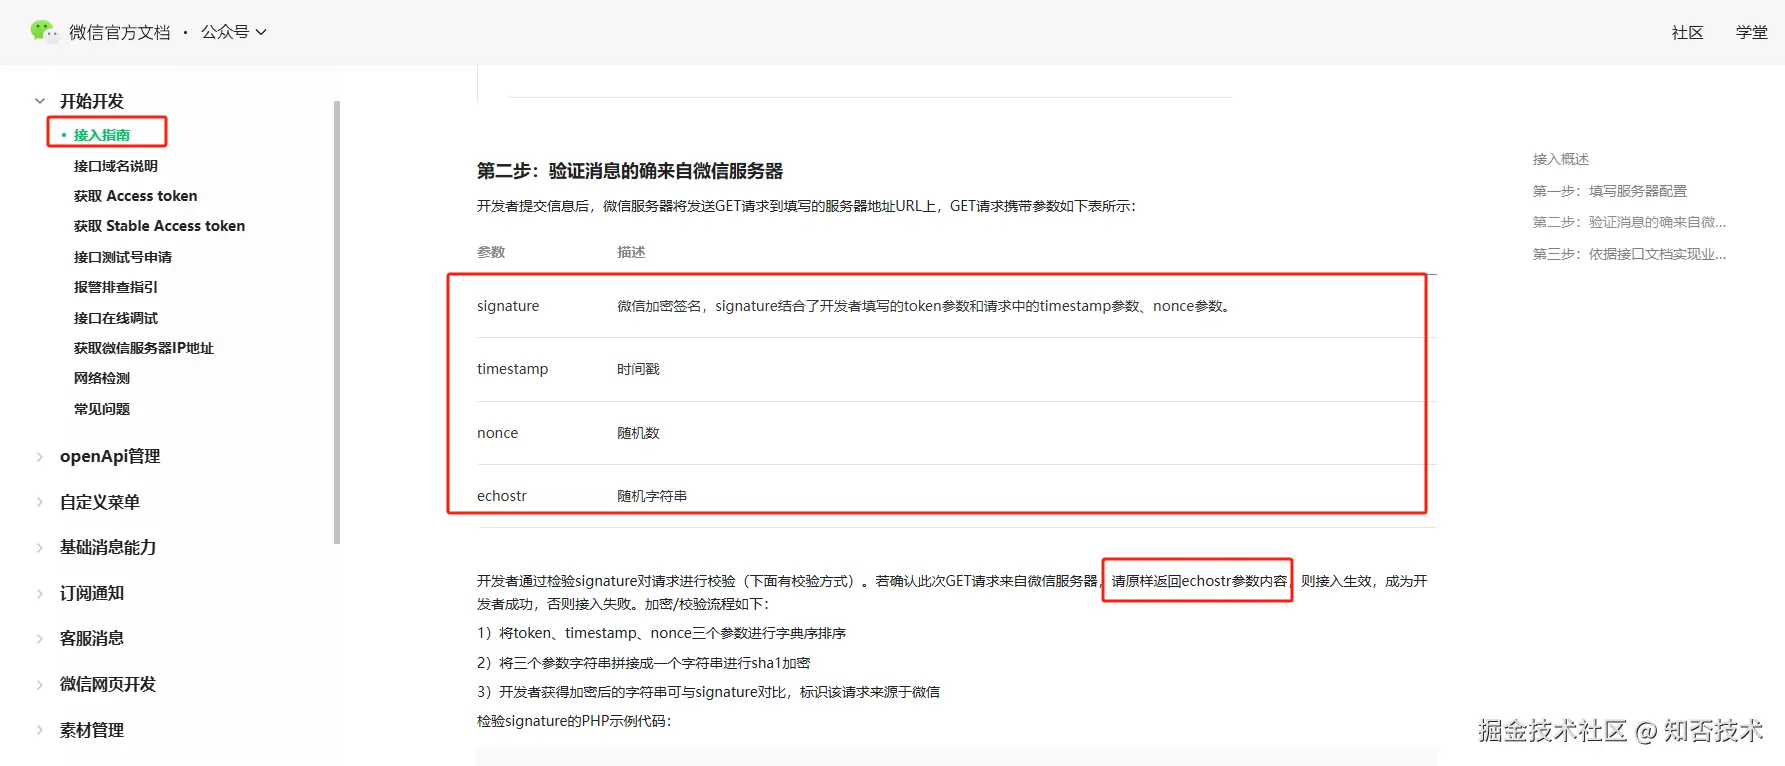The image size is (1785, 766).
Task: Open 自定义菜单 section title
Action: coord(100,502)
